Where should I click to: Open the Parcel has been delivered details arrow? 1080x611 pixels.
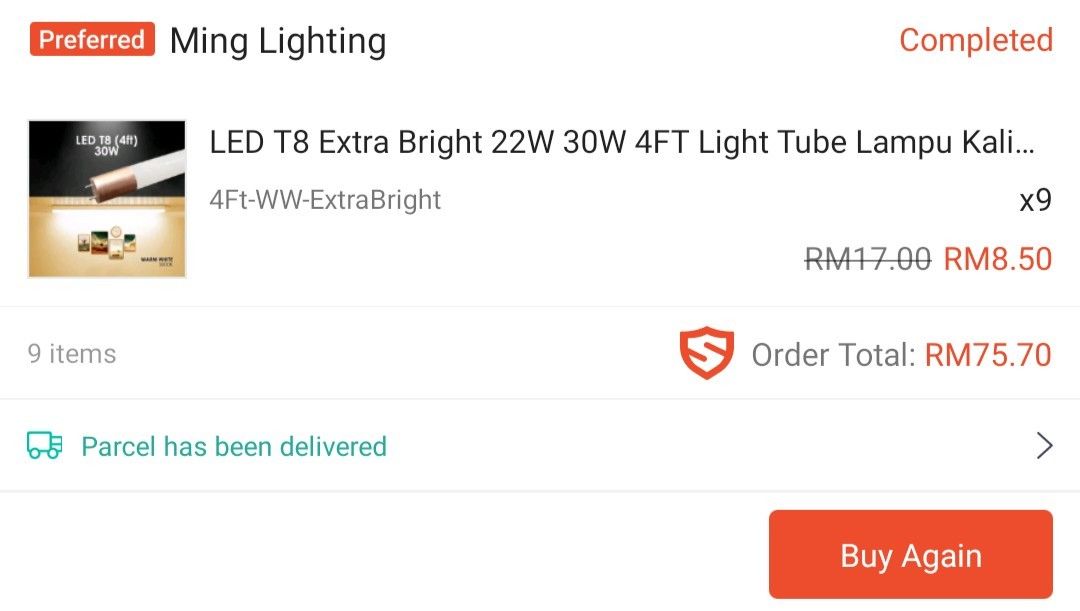click(x=1046, y=445)
